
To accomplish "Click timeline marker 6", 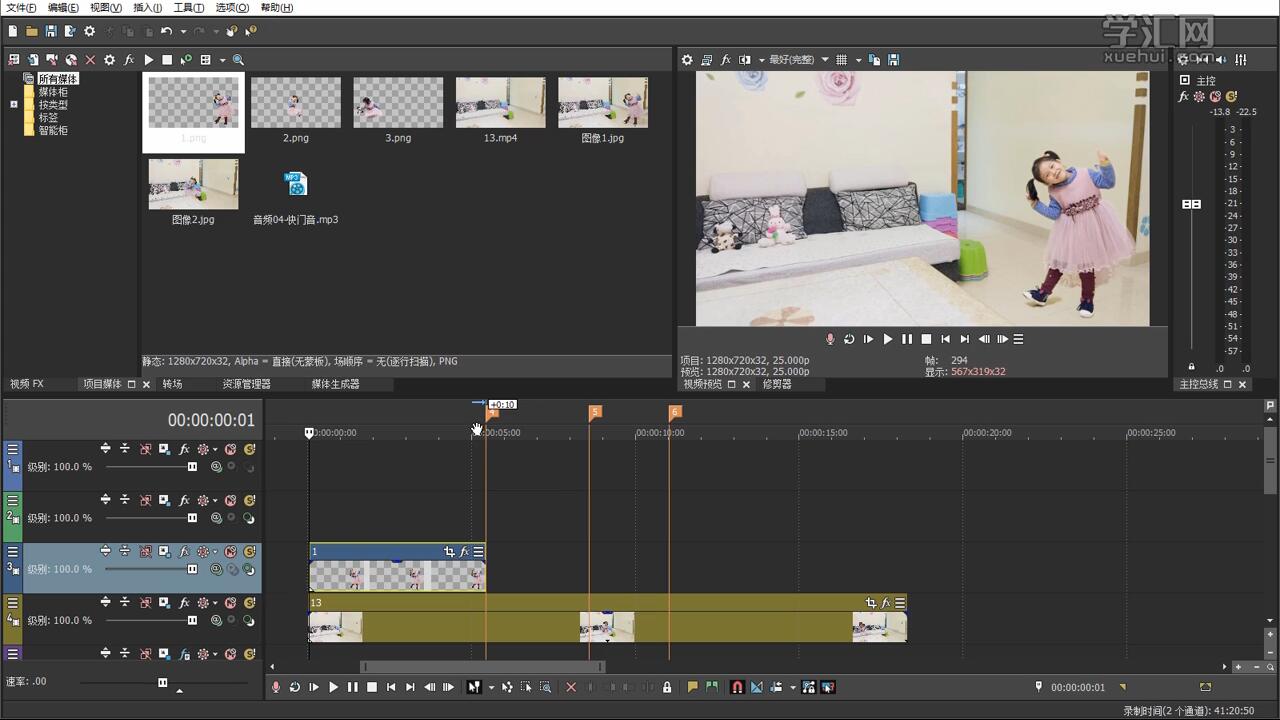I will pos(675,412).
